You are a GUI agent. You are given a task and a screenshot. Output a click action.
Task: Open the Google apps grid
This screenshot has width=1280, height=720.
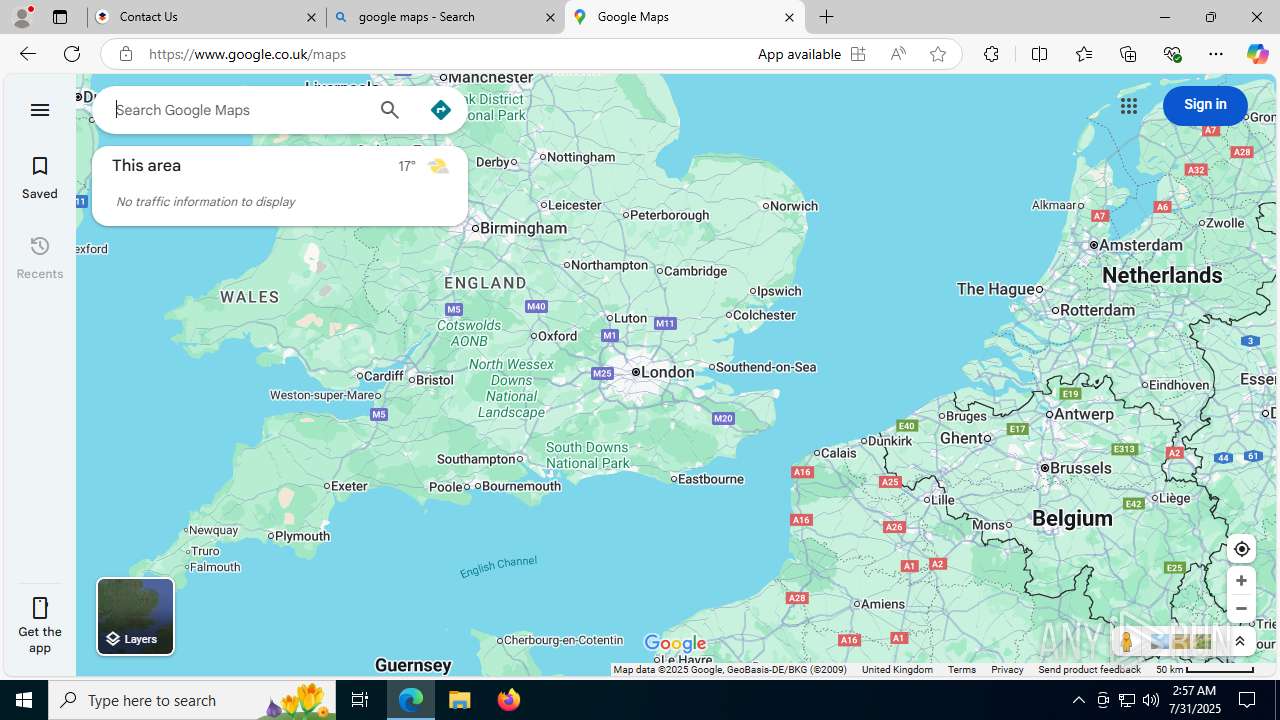point(1128,106)
